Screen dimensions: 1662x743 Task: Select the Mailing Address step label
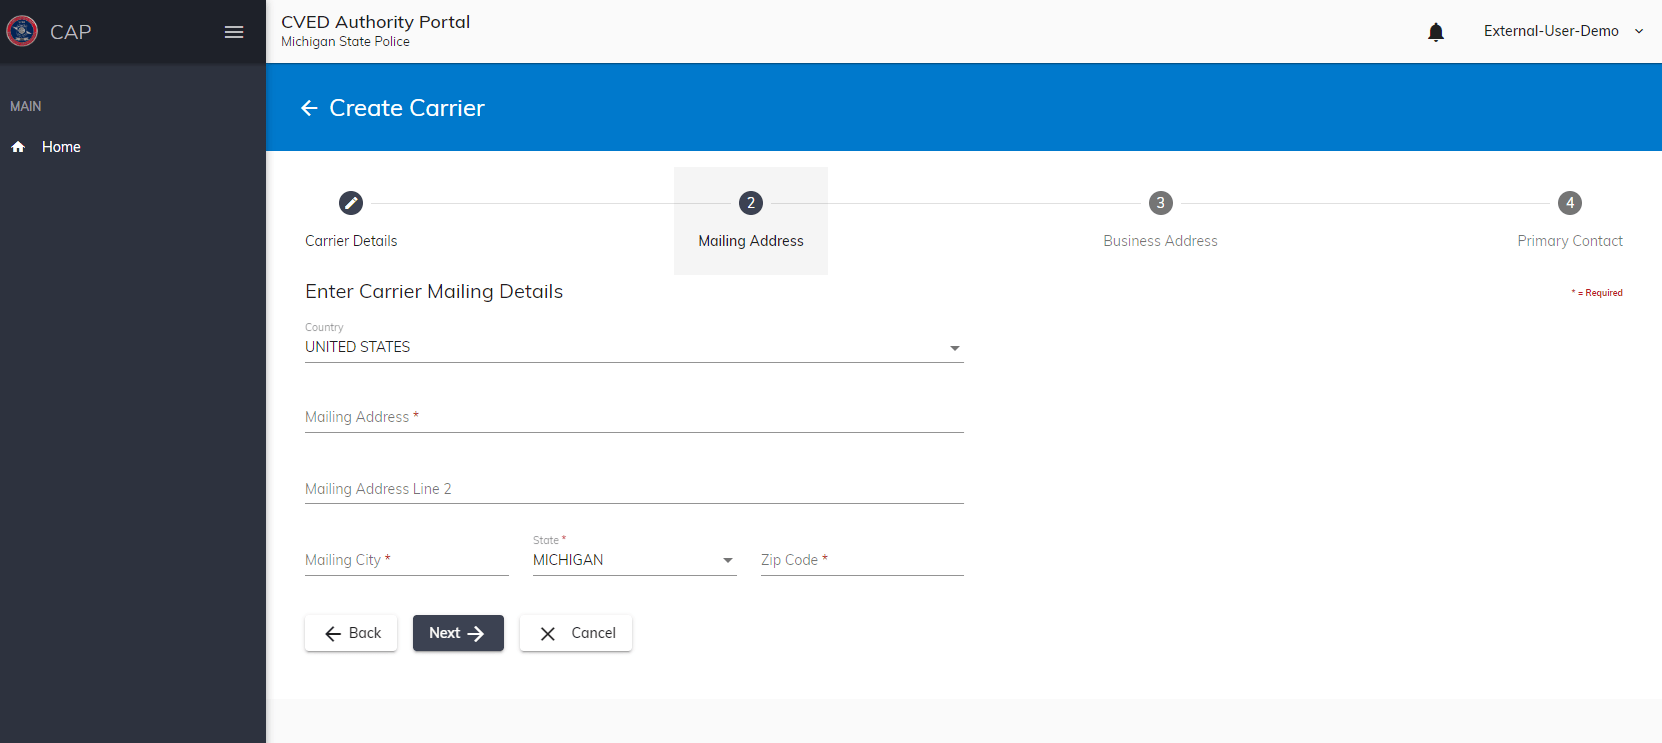[x=751, y=241]
